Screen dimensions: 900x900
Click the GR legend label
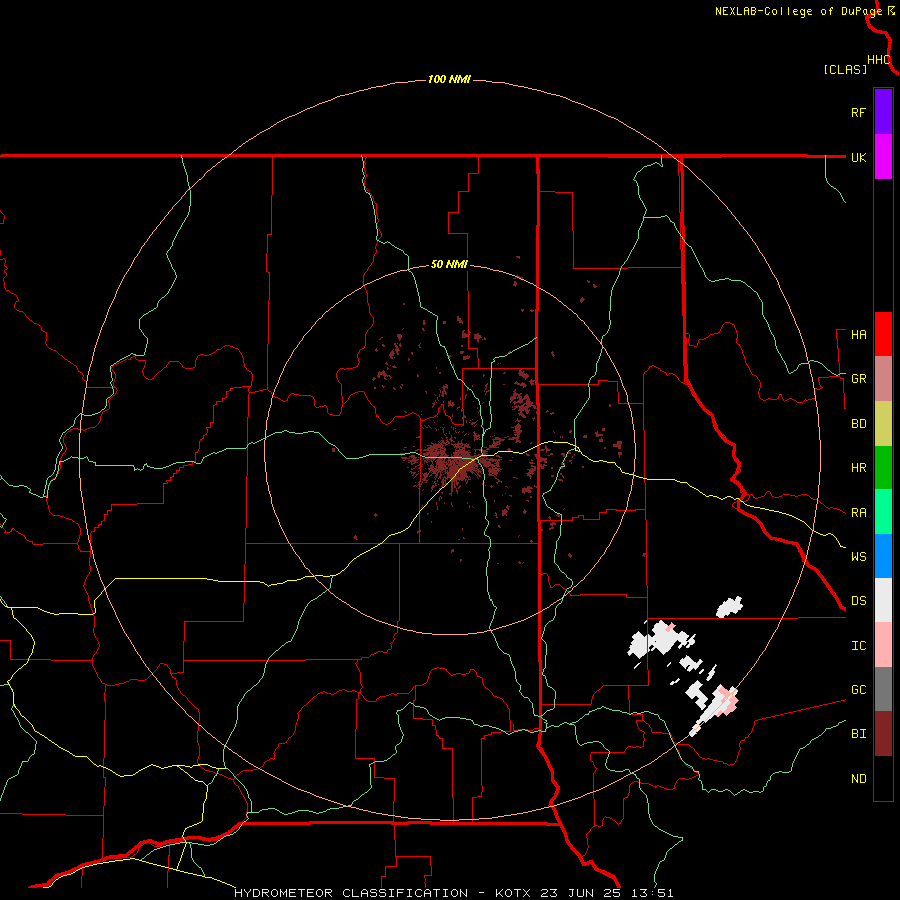coord(858,379)
